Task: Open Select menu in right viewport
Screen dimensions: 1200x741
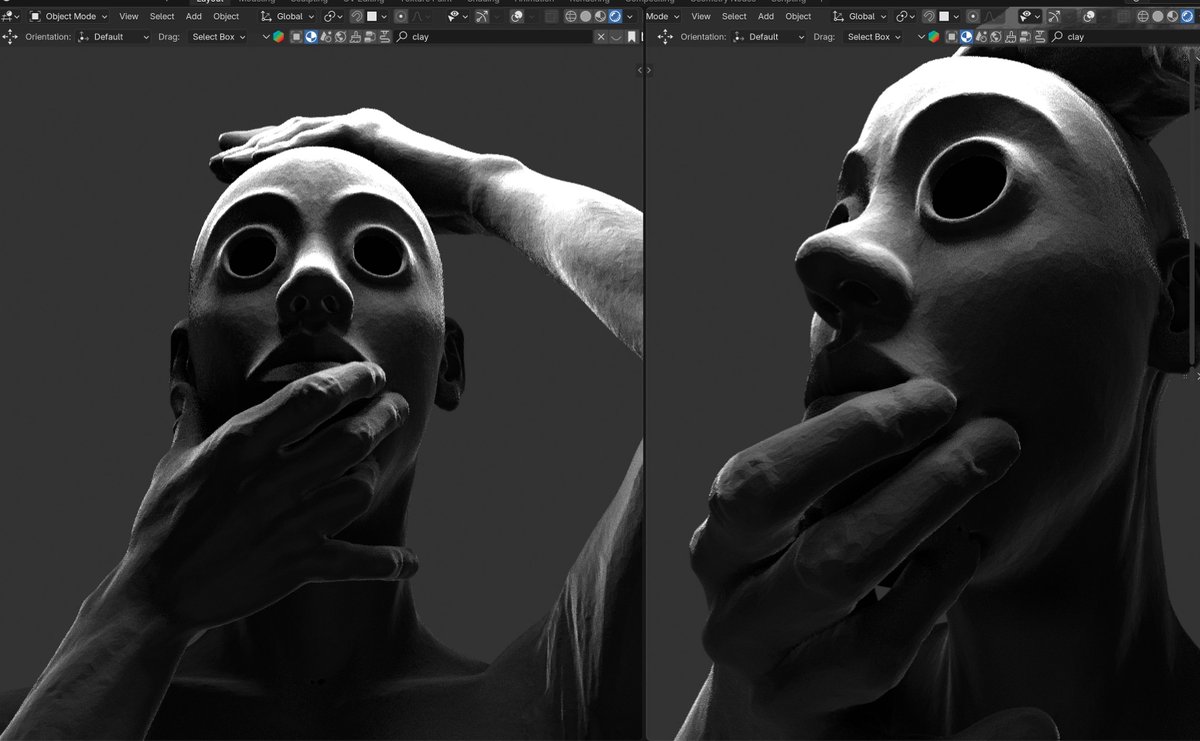Action: [x=734, y=16]
